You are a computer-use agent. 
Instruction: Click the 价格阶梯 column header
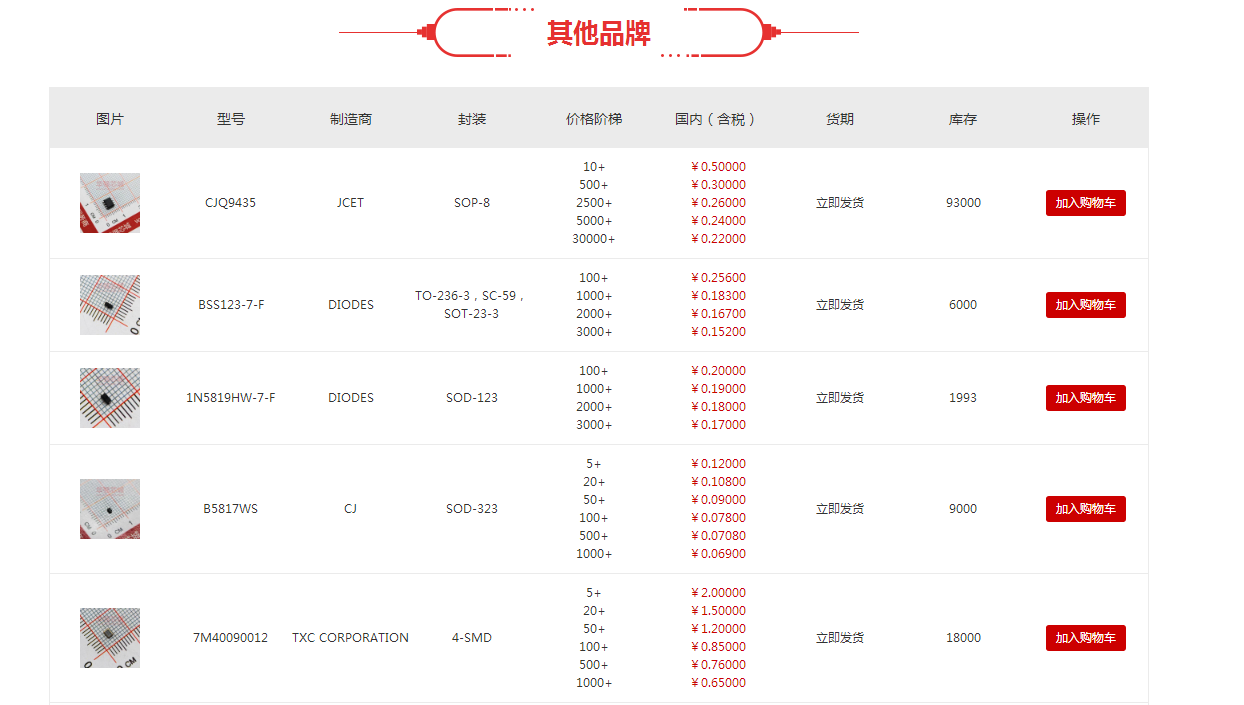(594, 119)
